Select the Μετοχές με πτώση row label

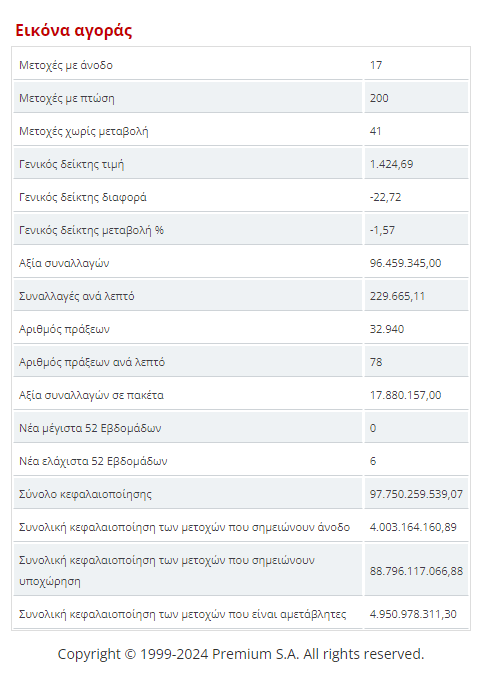click(67, 98)
